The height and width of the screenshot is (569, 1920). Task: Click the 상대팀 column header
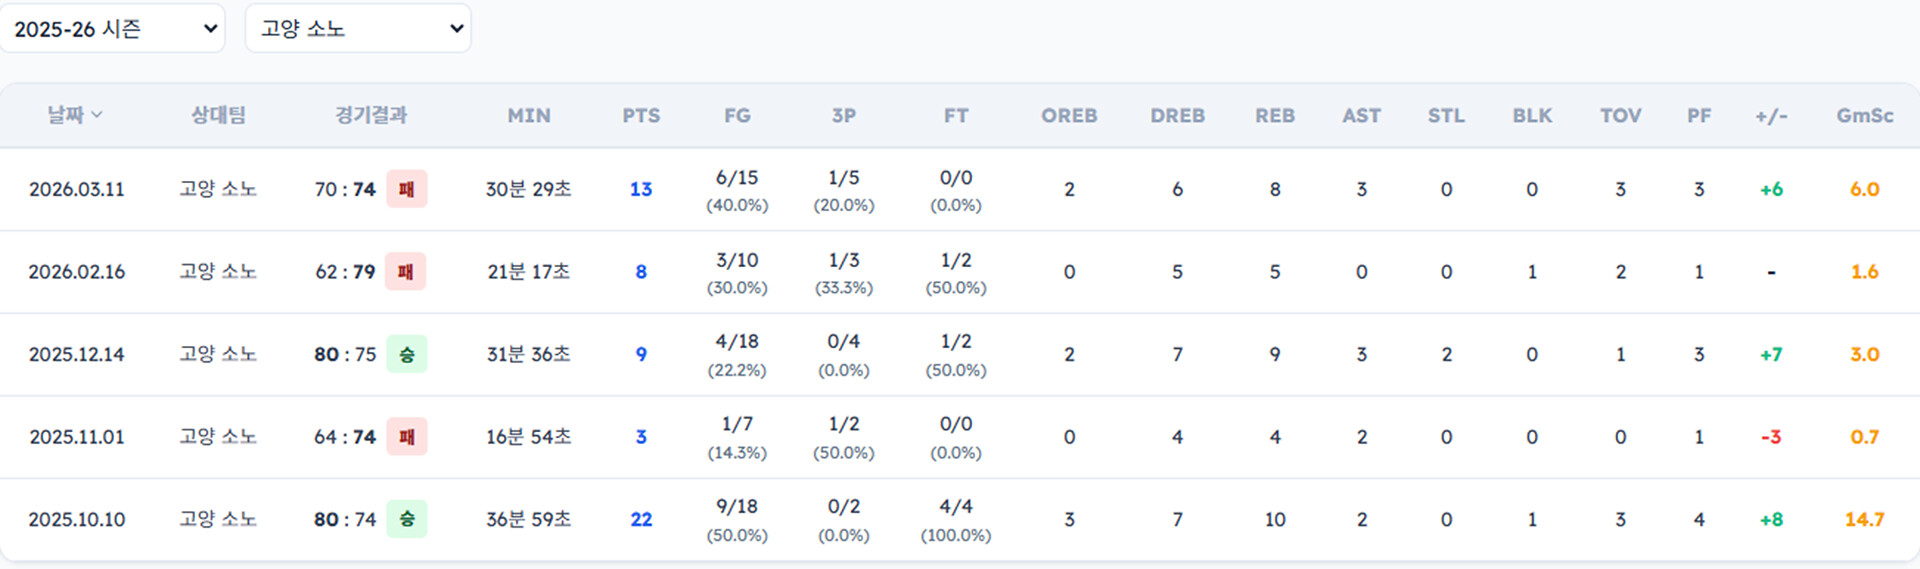coord(218,115)
